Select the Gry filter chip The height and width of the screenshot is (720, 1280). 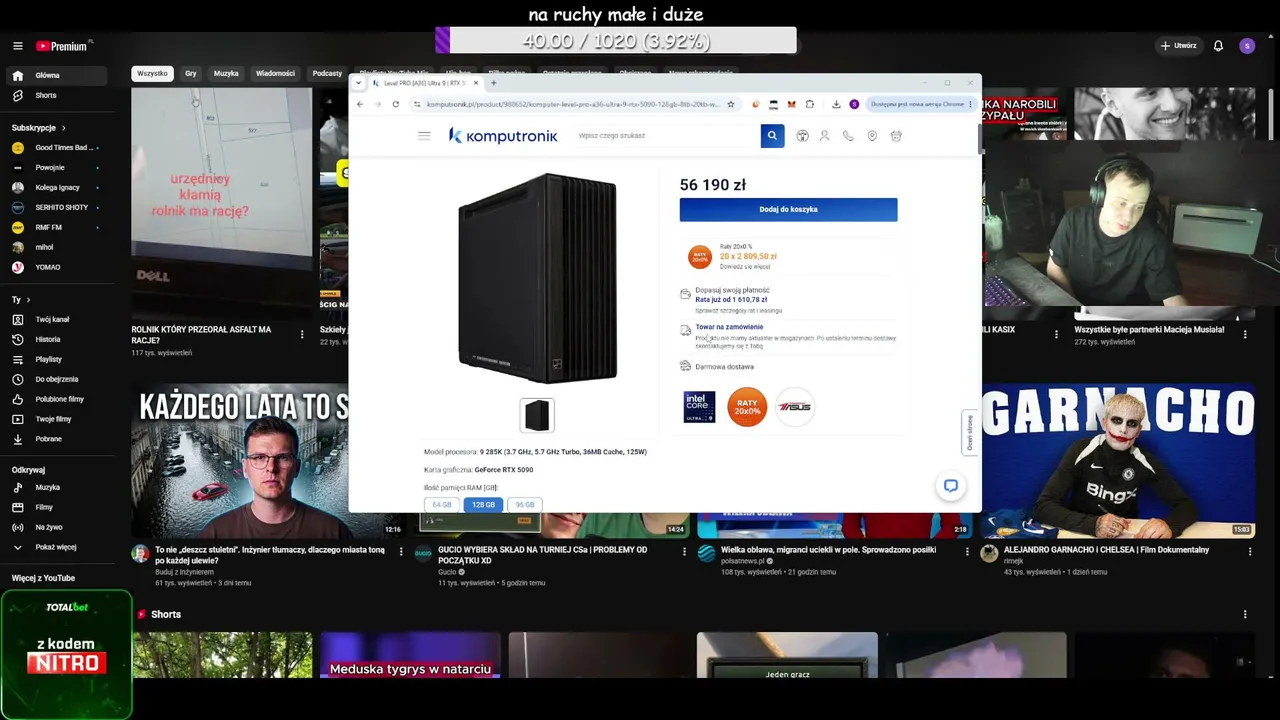pos(191,73)
